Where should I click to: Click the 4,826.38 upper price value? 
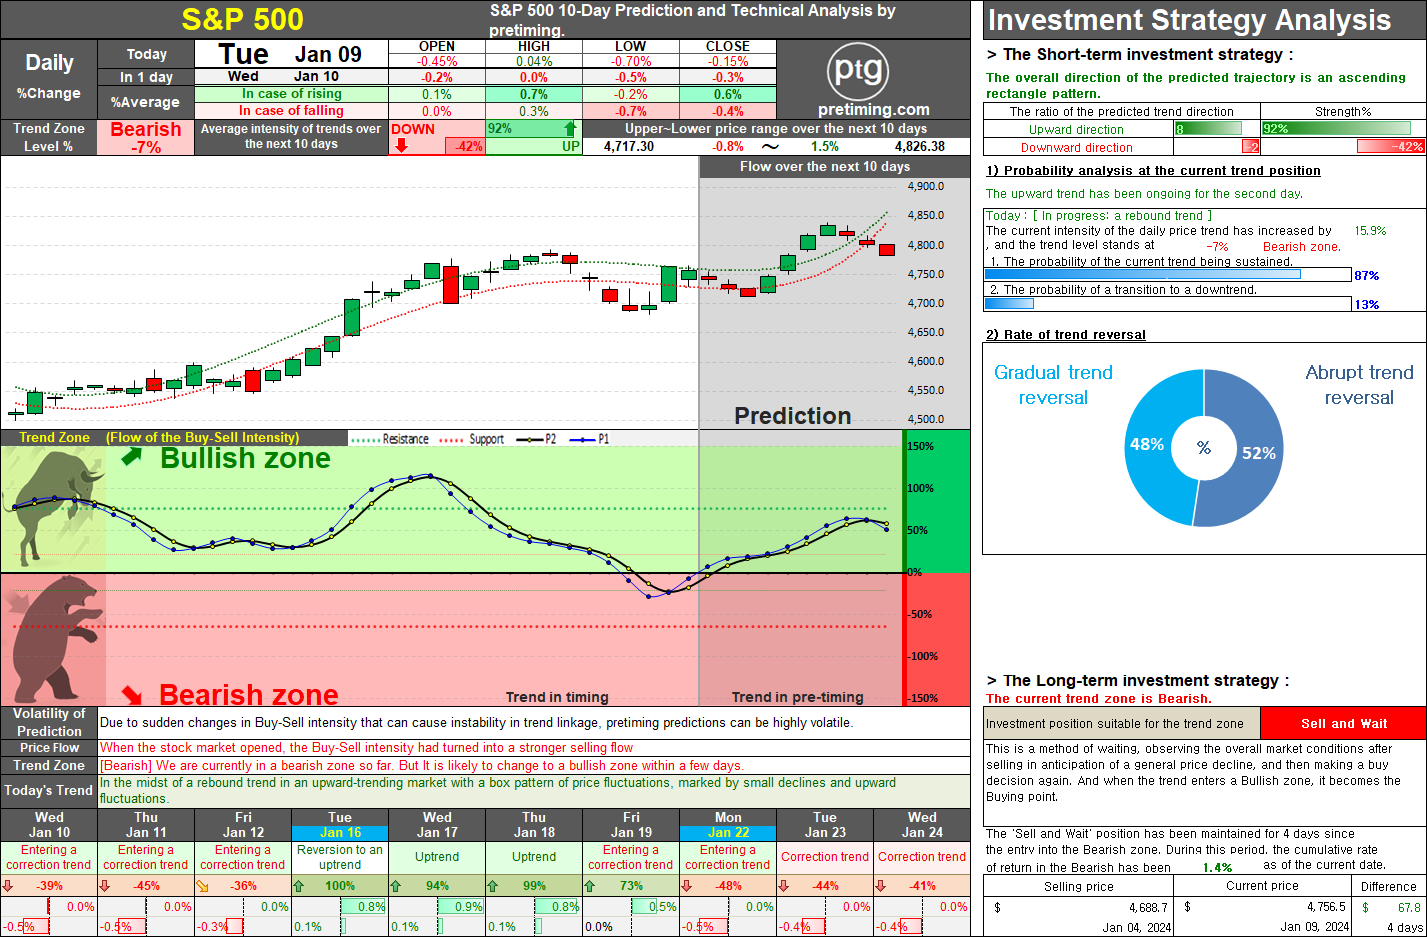(x=919, y=146)
